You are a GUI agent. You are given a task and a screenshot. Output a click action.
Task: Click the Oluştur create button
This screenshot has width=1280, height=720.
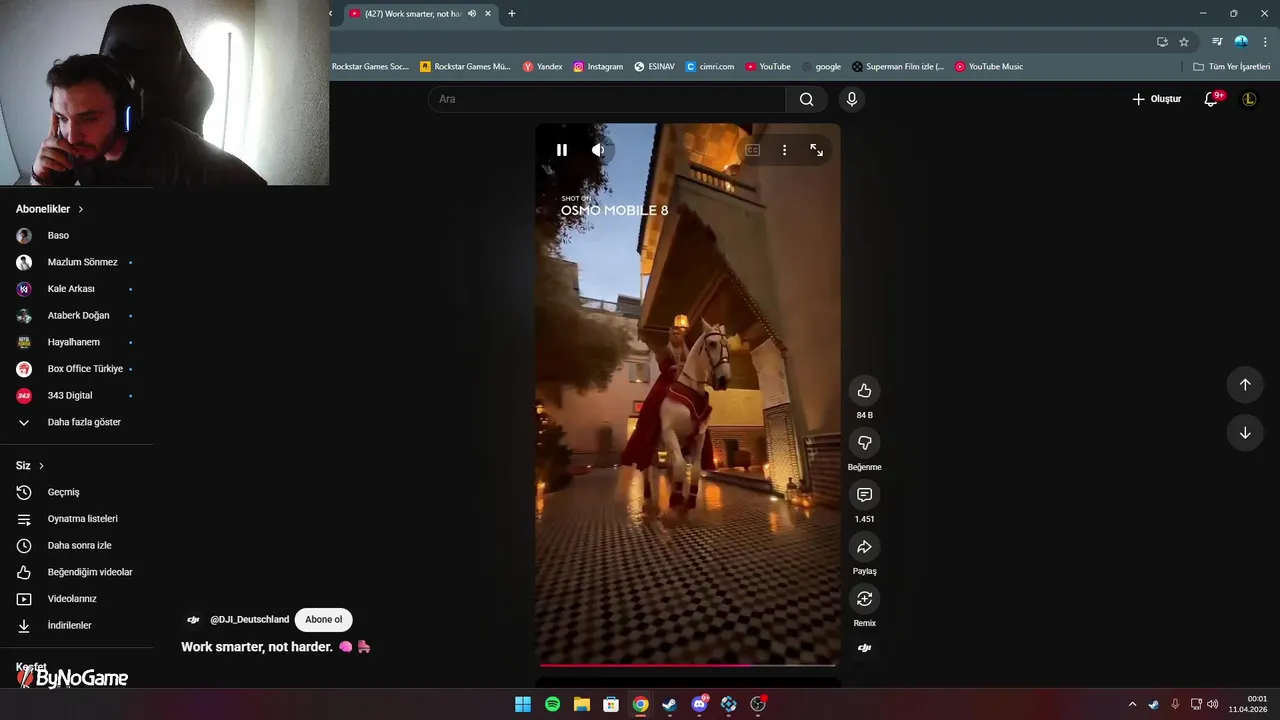click(1157, 99)
